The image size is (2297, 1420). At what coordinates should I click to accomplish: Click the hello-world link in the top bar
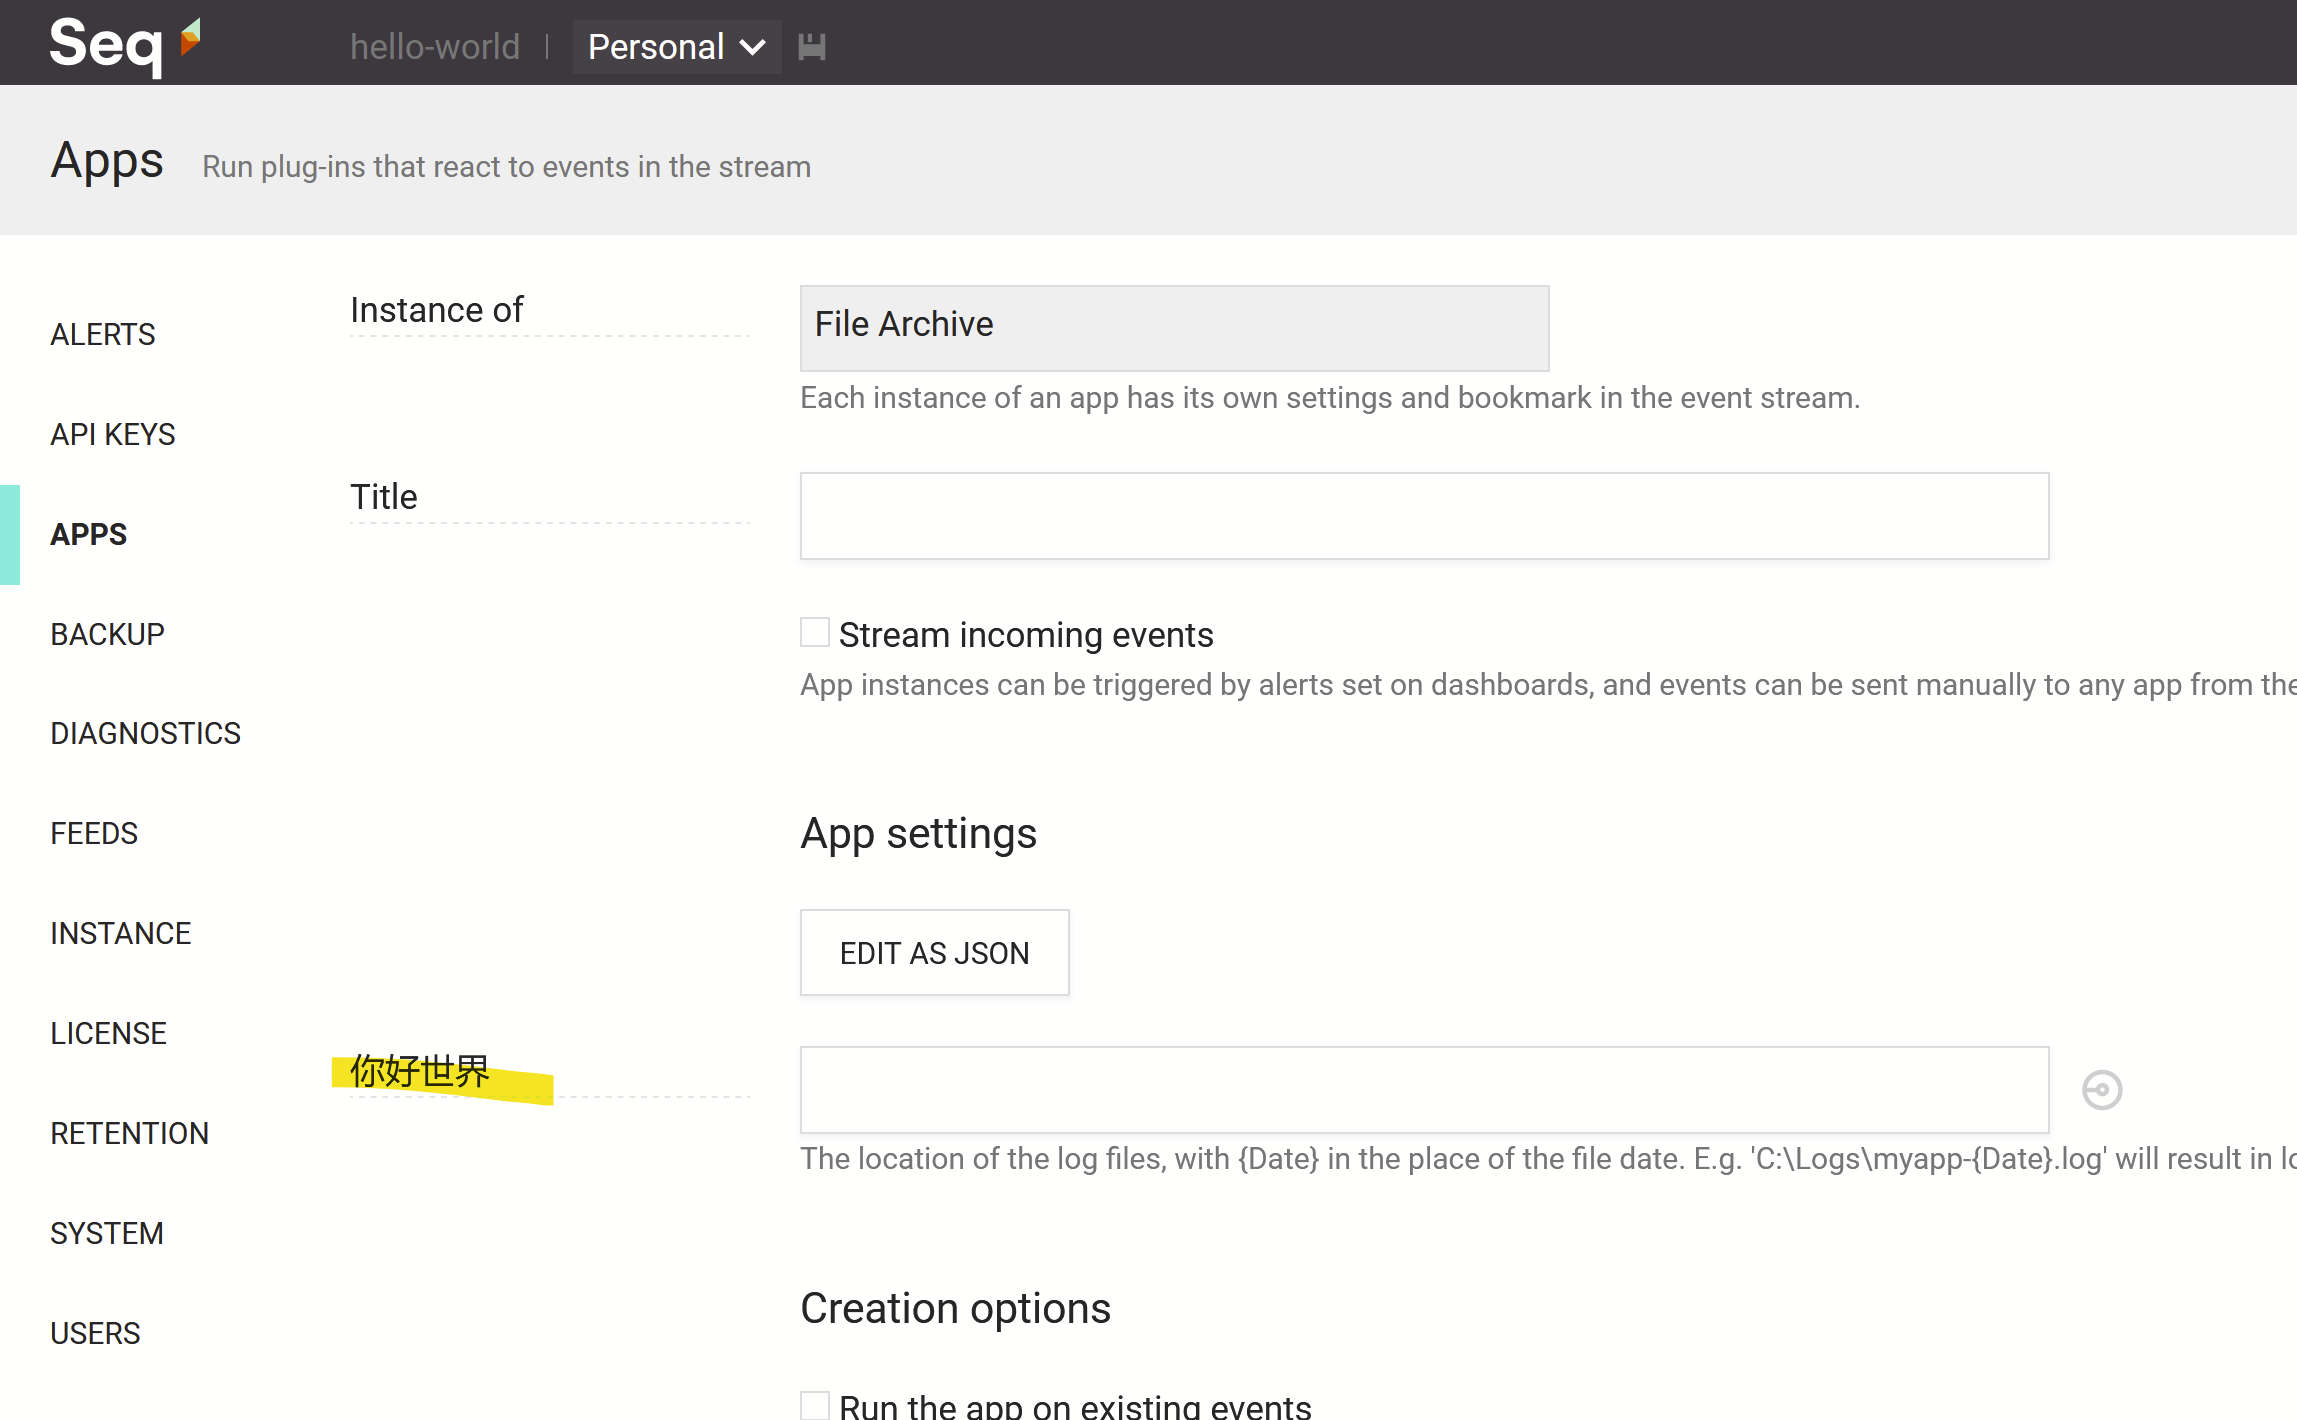click(435, 46)
